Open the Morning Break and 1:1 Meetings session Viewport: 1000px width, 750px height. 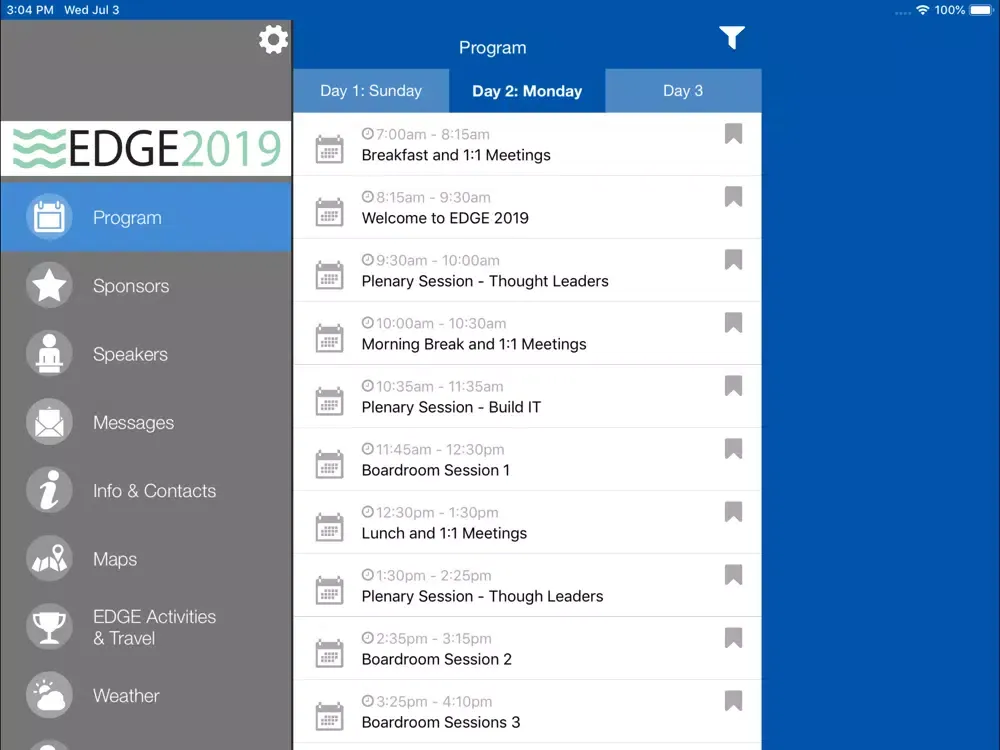(x=527, y=334)
